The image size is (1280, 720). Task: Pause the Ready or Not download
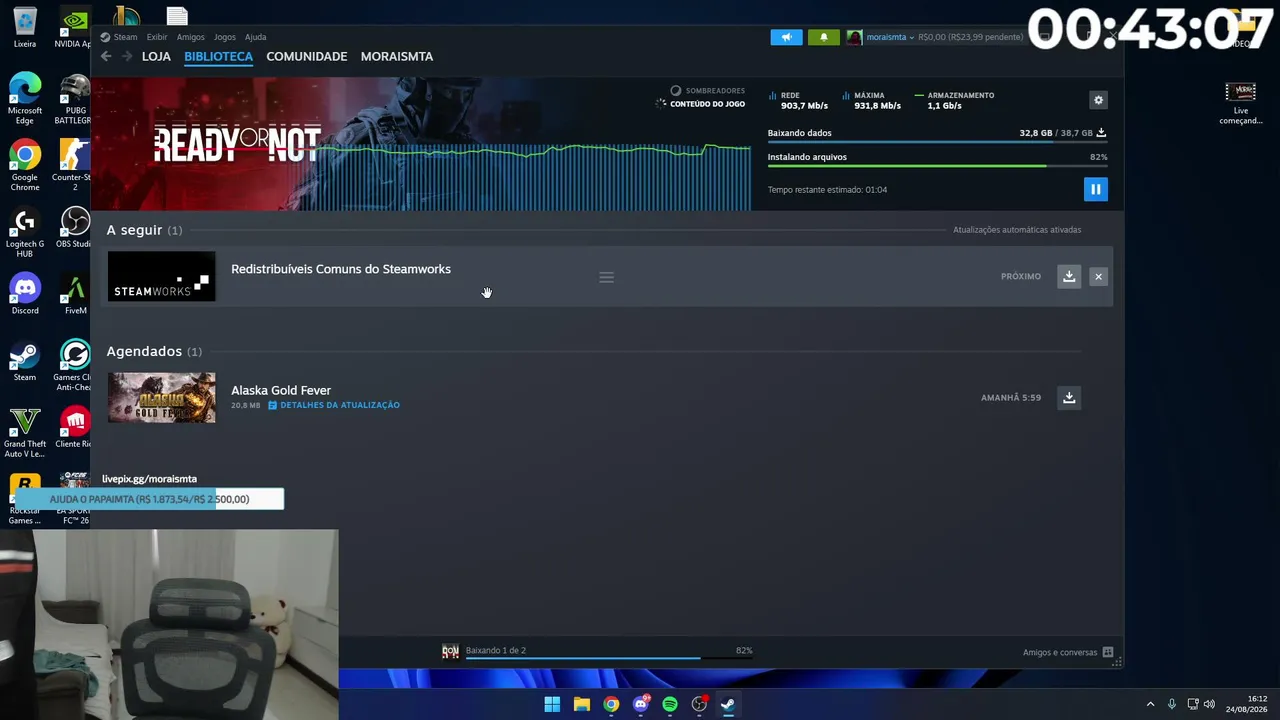tap(1095, 189)
